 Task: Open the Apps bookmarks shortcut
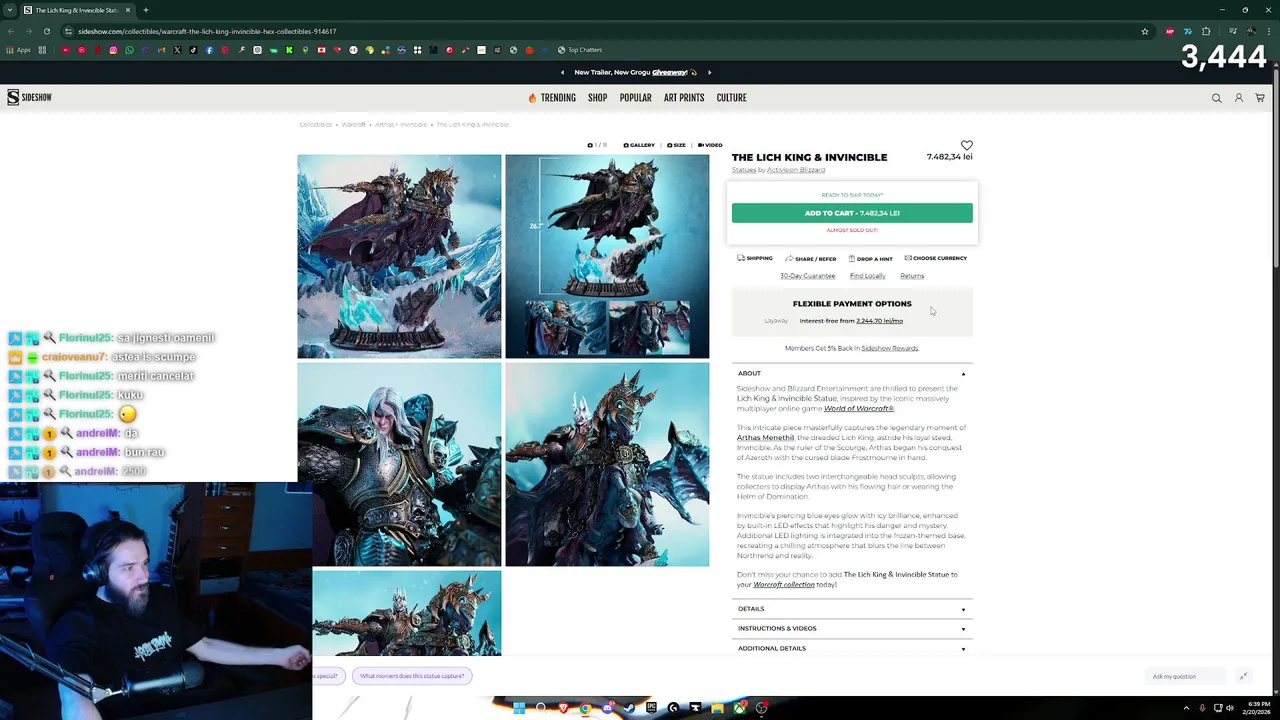18,50
